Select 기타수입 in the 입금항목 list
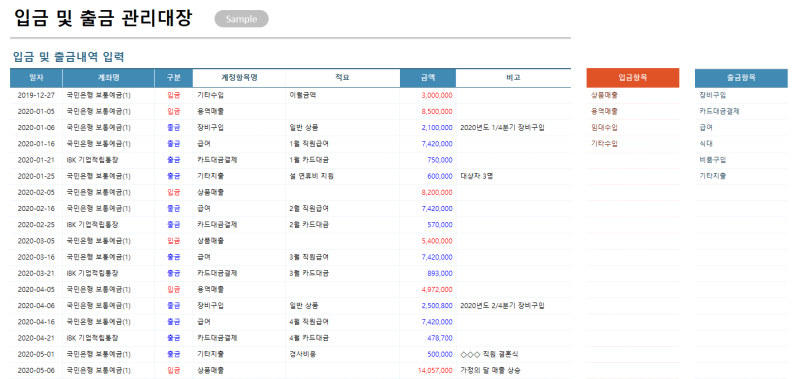The image size is (800, 379). [604, 144]
